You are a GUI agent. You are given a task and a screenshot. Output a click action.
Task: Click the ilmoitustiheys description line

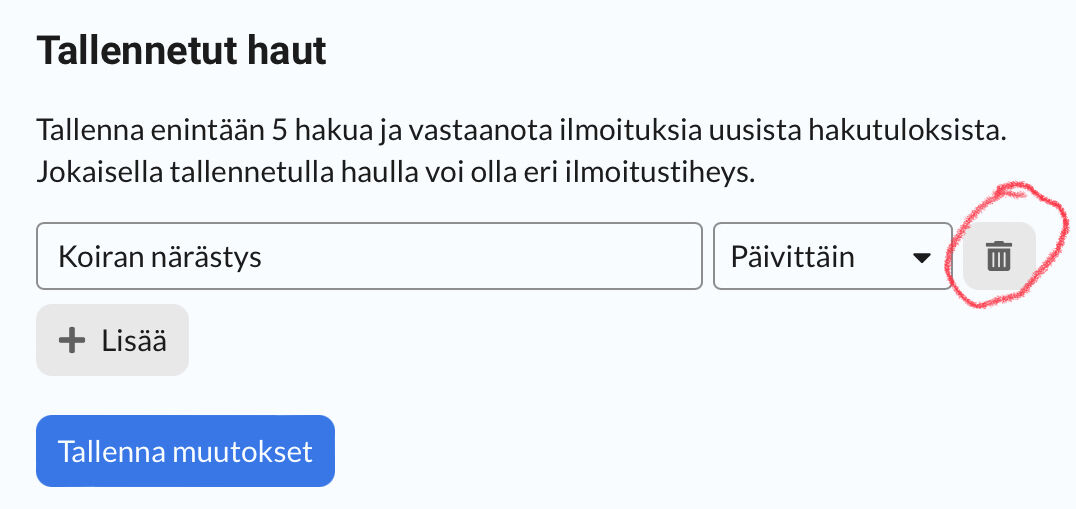point(396,171)
